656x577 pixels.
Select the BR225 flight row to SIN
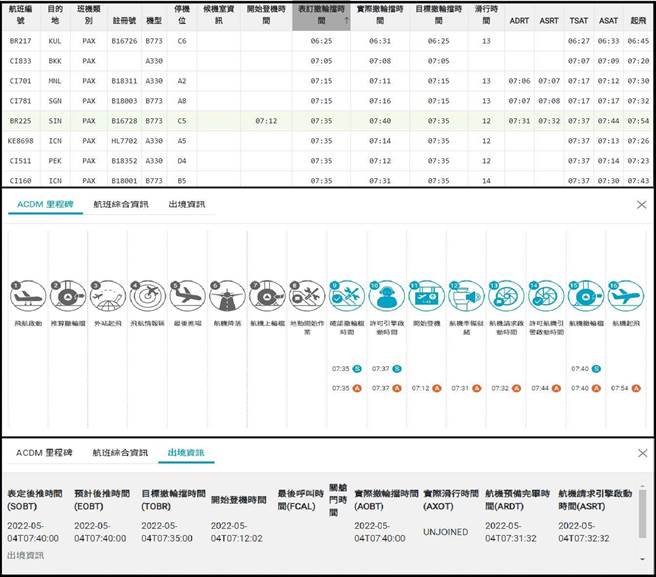click(300, 120)
